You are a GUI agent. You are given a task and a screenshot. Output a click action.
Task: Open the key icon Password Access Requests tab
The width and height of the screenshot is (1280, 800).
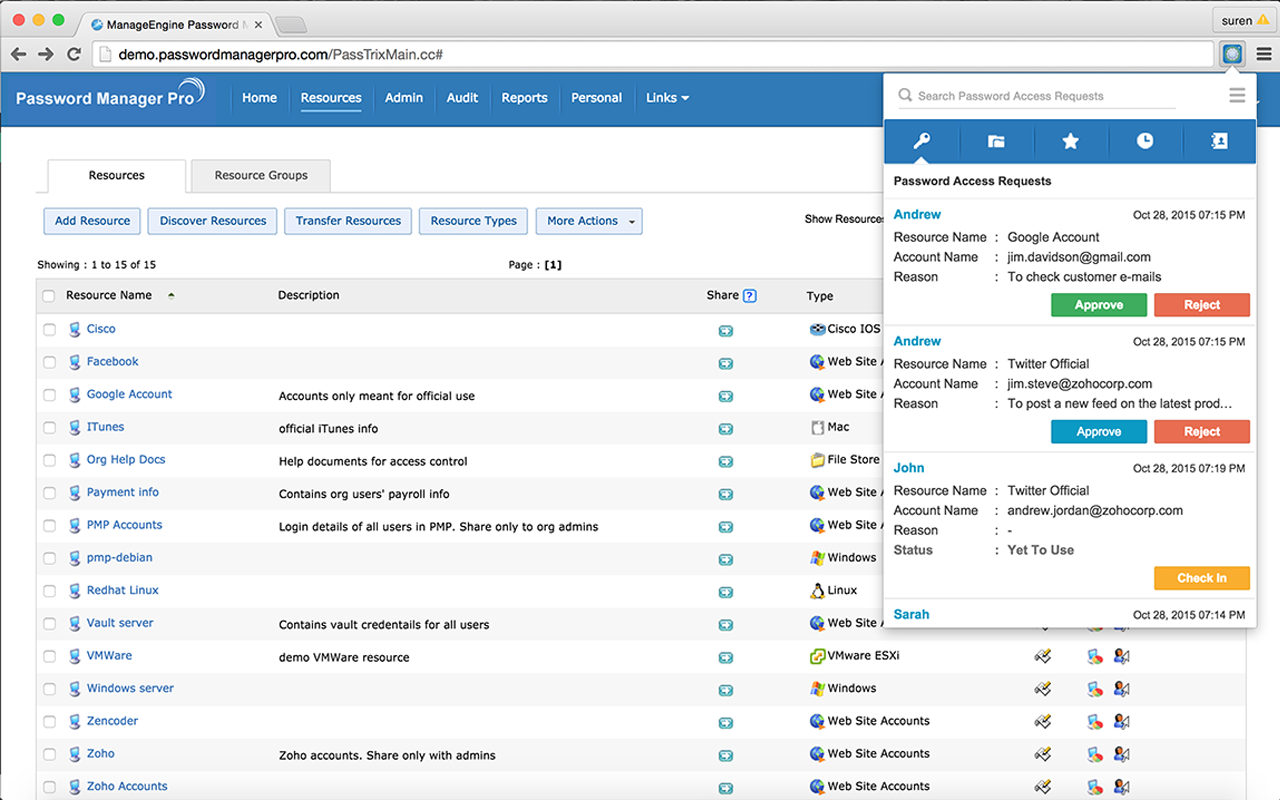pyautogui.click(x=921, y=141)
